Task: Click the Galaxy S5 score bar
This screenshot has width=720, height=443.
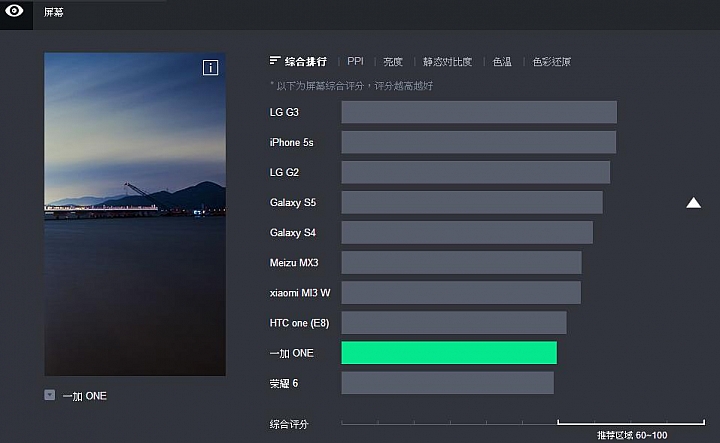Action: click(x=472, y=202)
